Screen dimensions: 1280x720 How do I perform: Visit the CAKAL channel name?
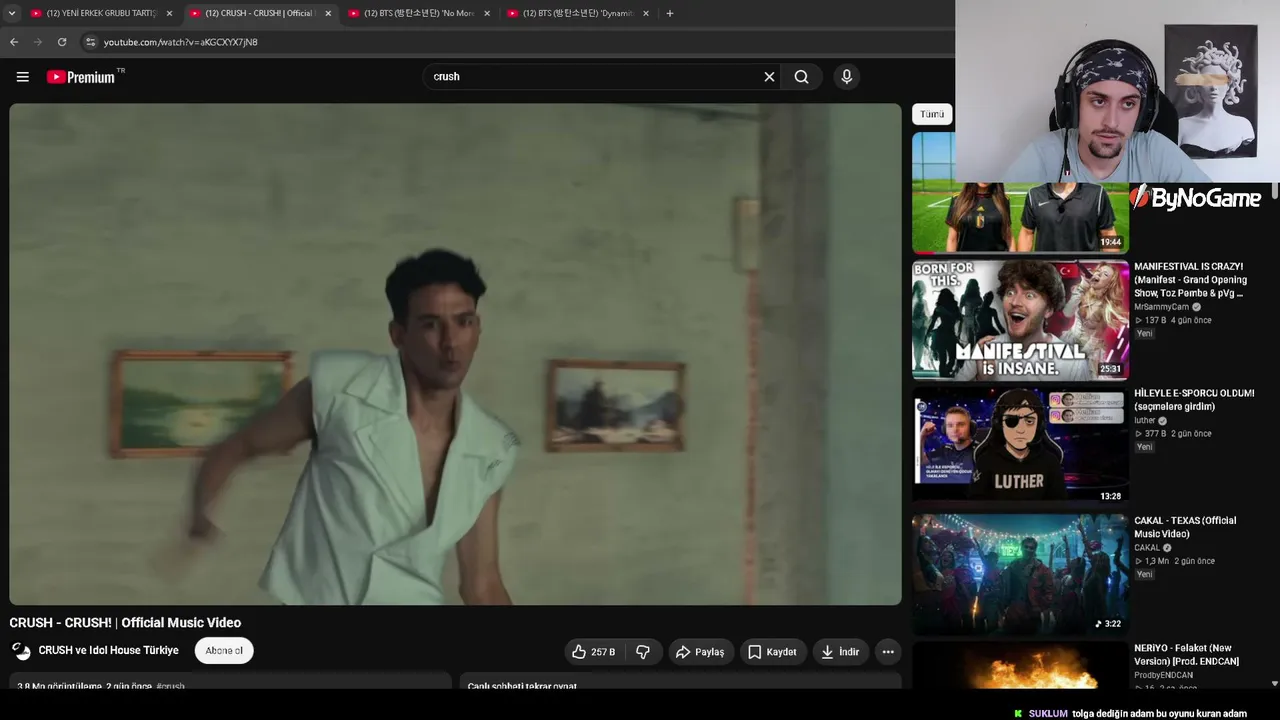1147,548
